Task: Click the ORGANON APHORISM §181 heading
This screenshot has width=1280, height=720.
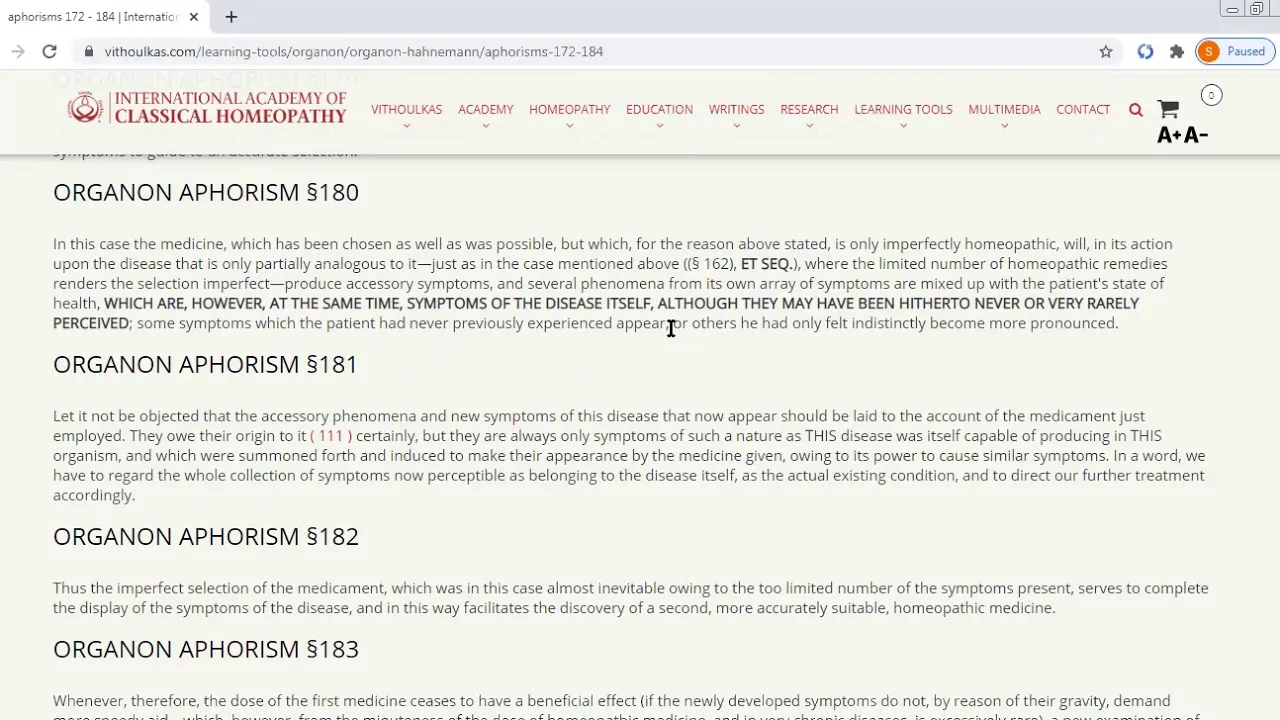Action: coord(205,364)
